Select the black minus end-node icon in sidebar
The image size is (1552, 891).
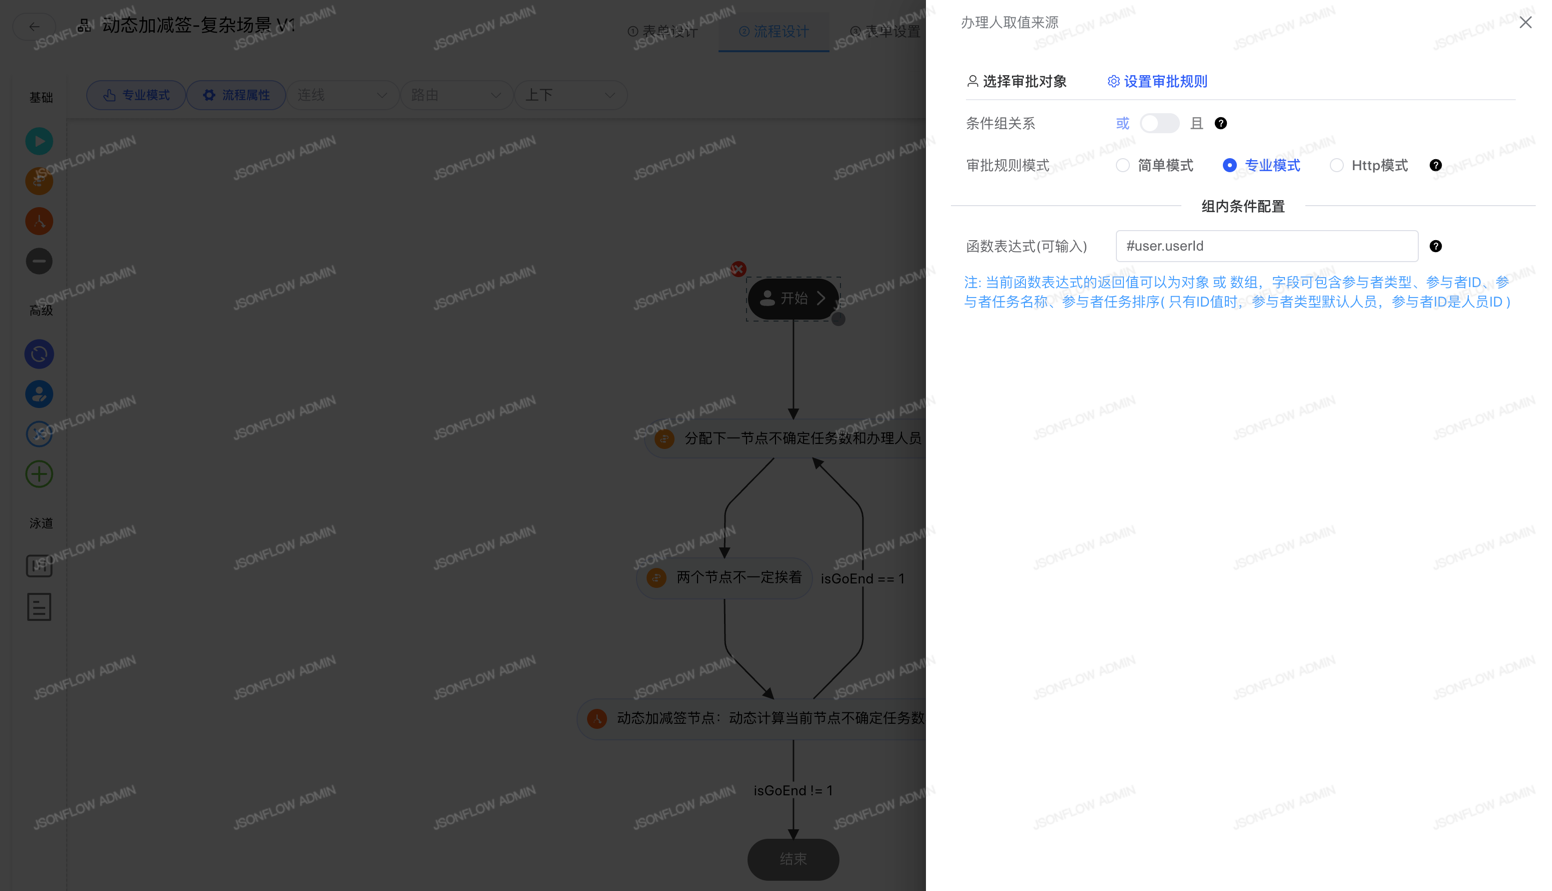(39, 261)
